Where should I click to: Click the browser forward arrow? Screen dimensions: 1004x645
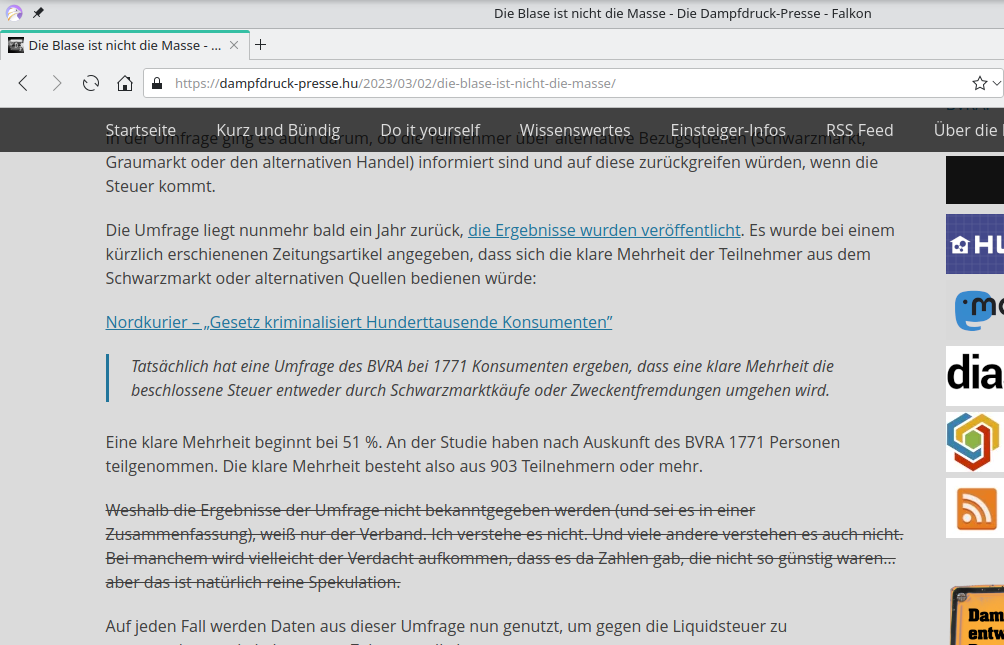57,83
